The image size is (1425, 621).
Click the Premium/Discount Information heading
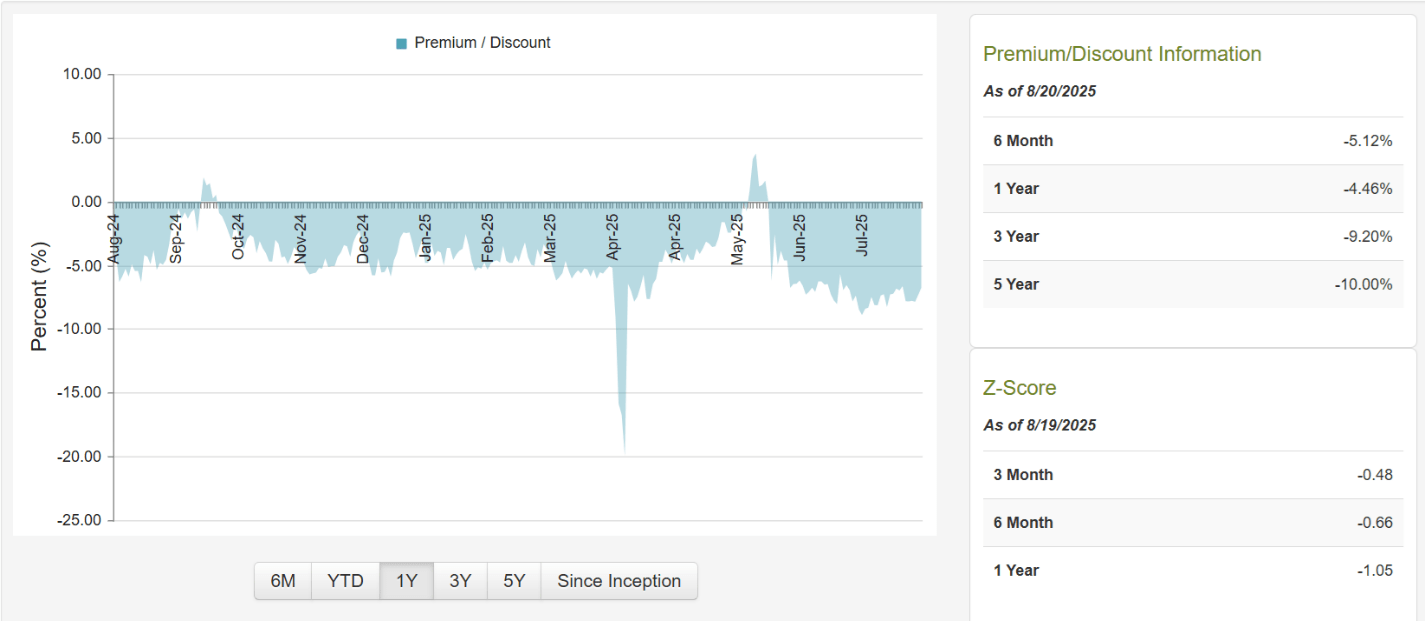tap(1122, 54)
